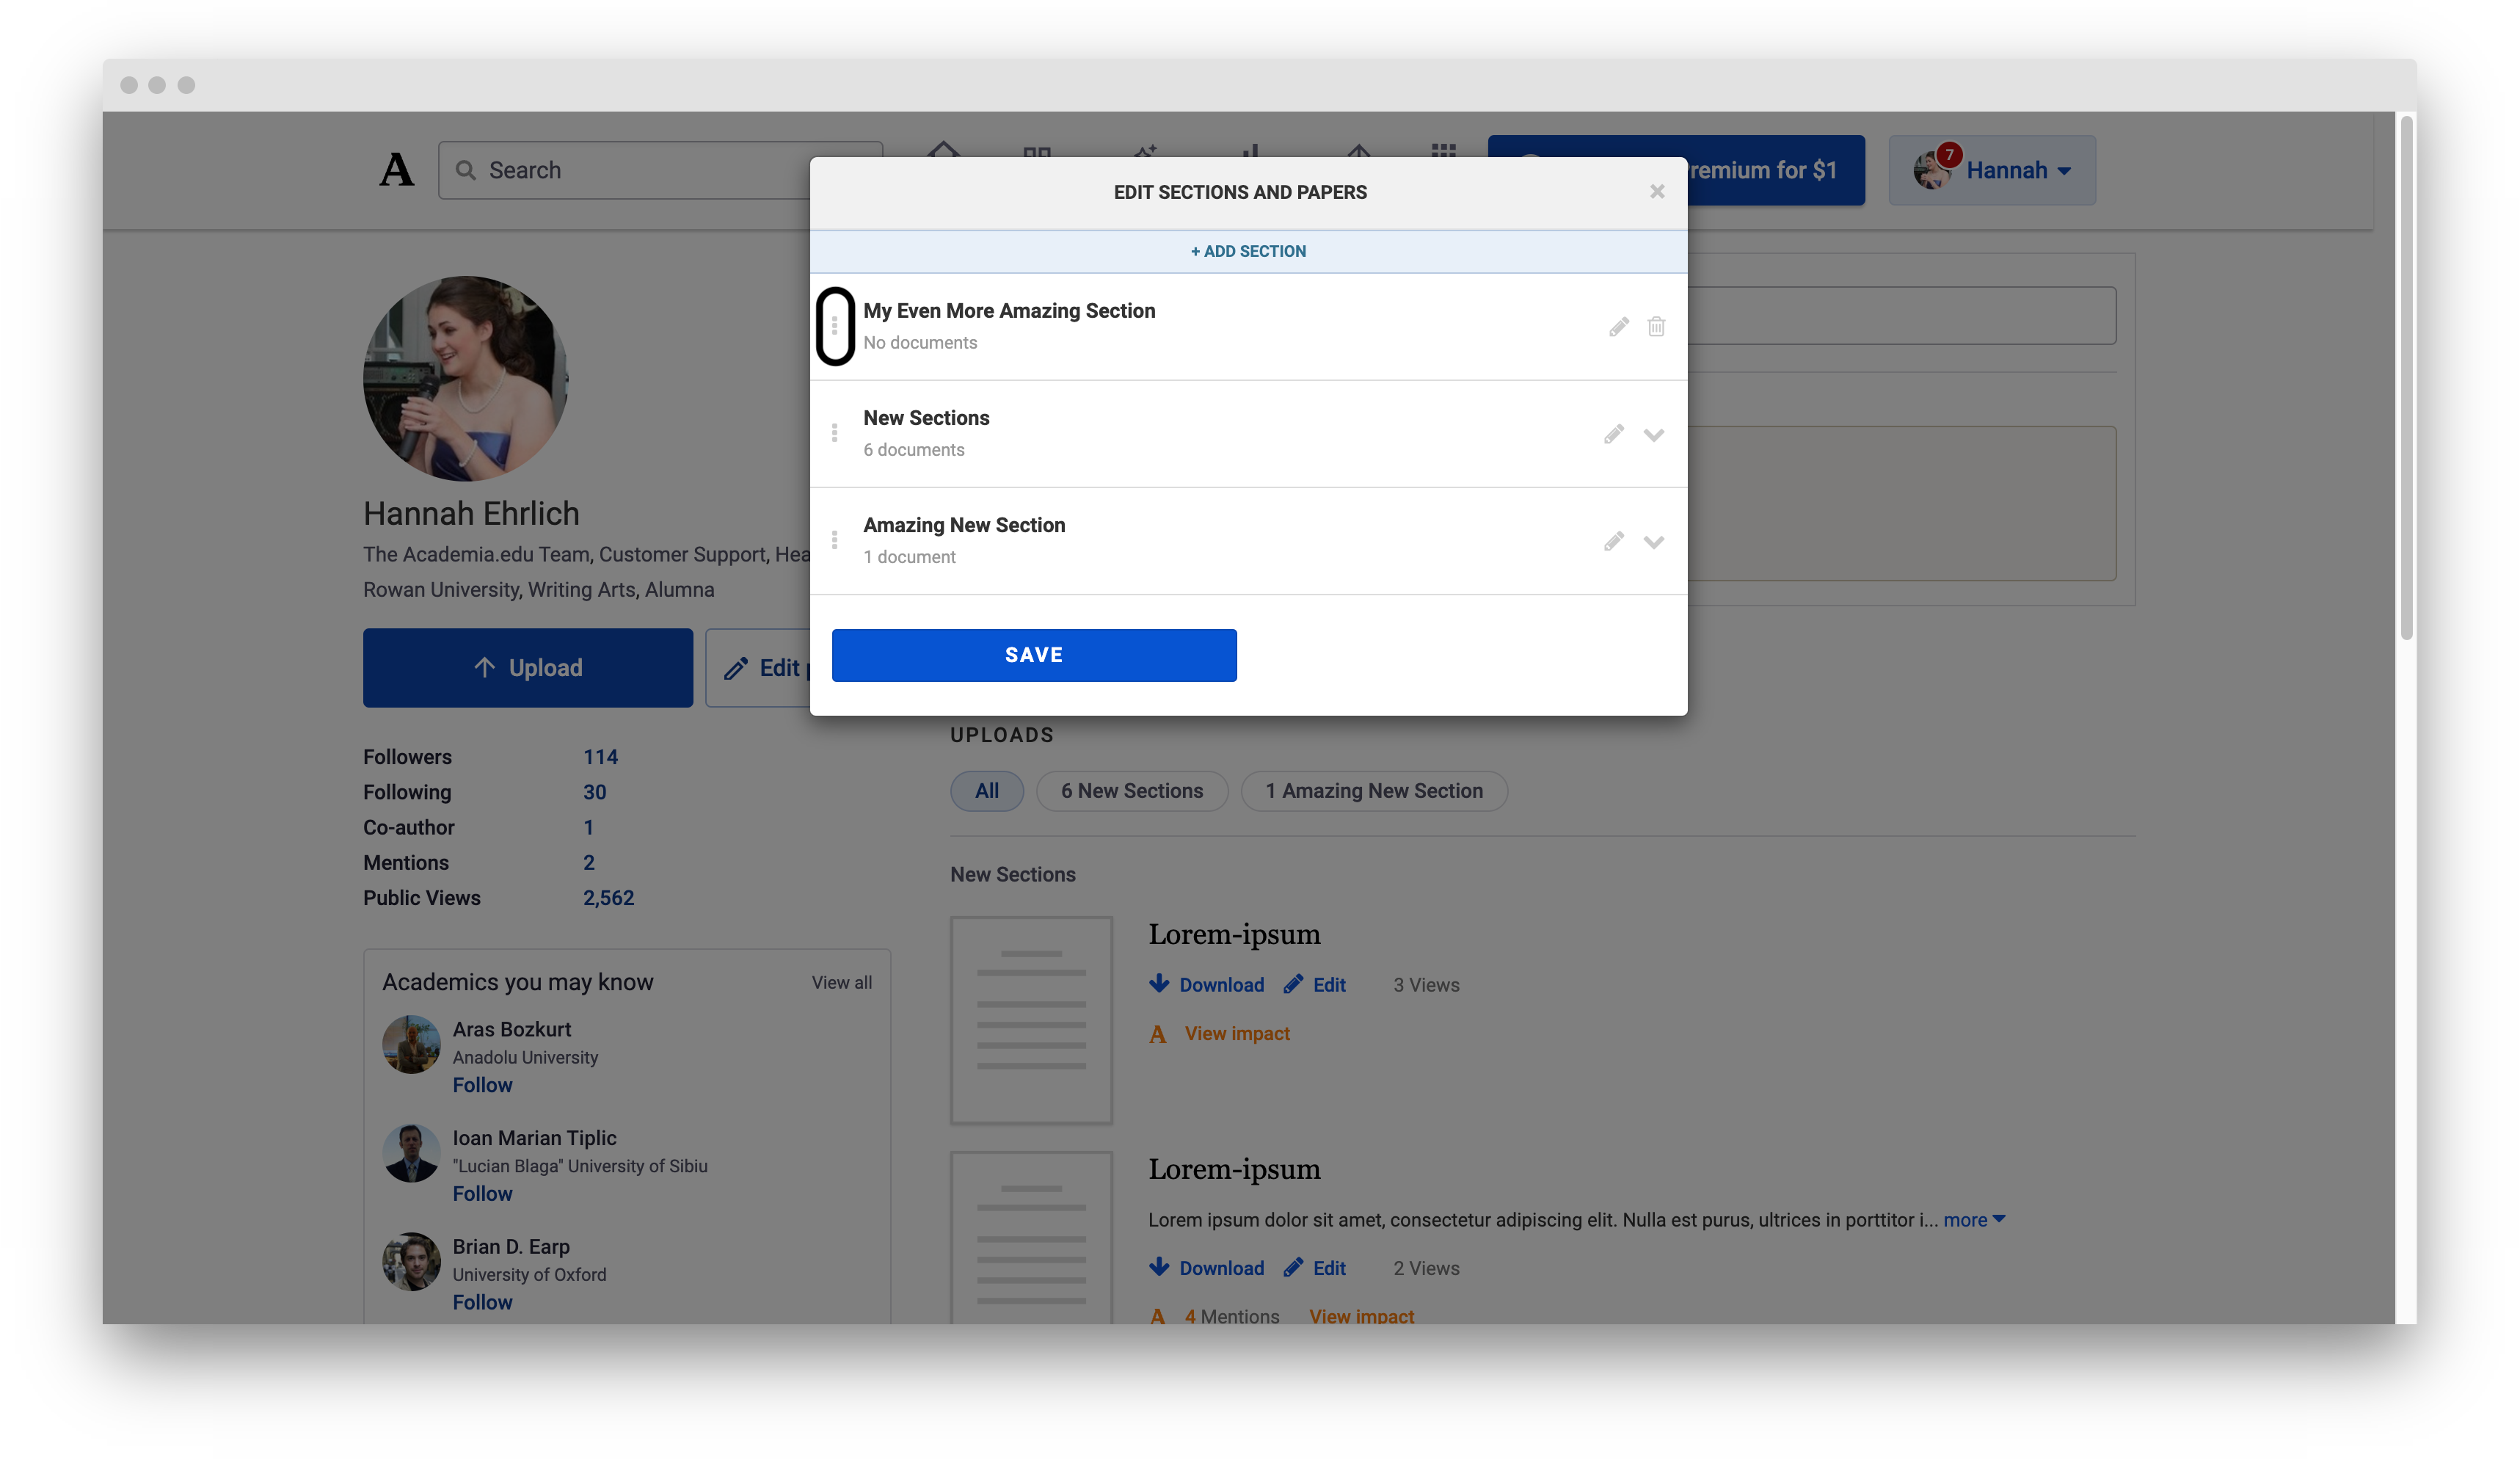Close the Edit Sections and Papers dialog
Viewport: 2520px width, 1471px height.
point(1657,191)
